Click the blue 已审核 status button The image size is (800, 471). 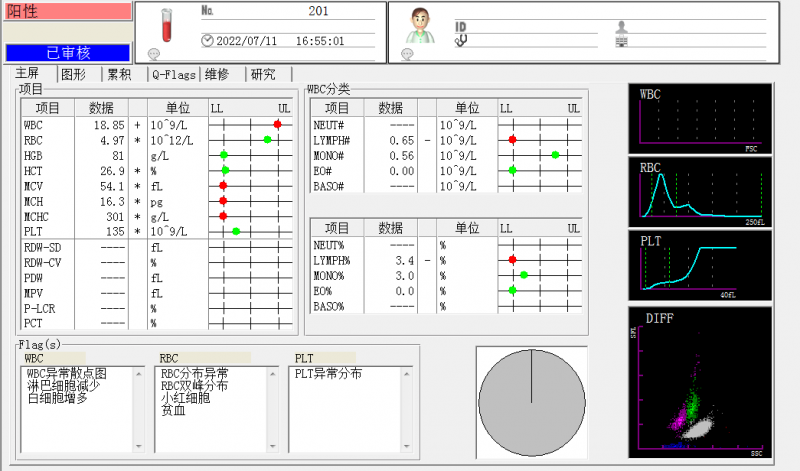(67, 53)
